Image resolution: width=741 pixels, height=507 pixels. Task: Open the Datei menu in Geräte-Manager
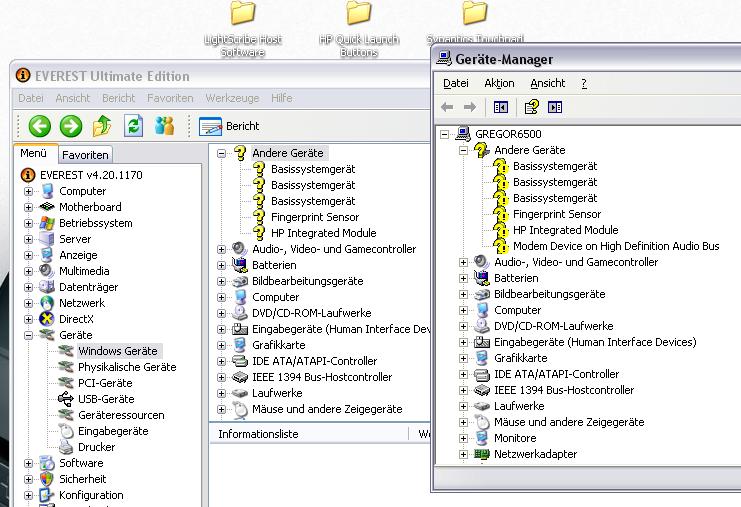click(456, 83)
